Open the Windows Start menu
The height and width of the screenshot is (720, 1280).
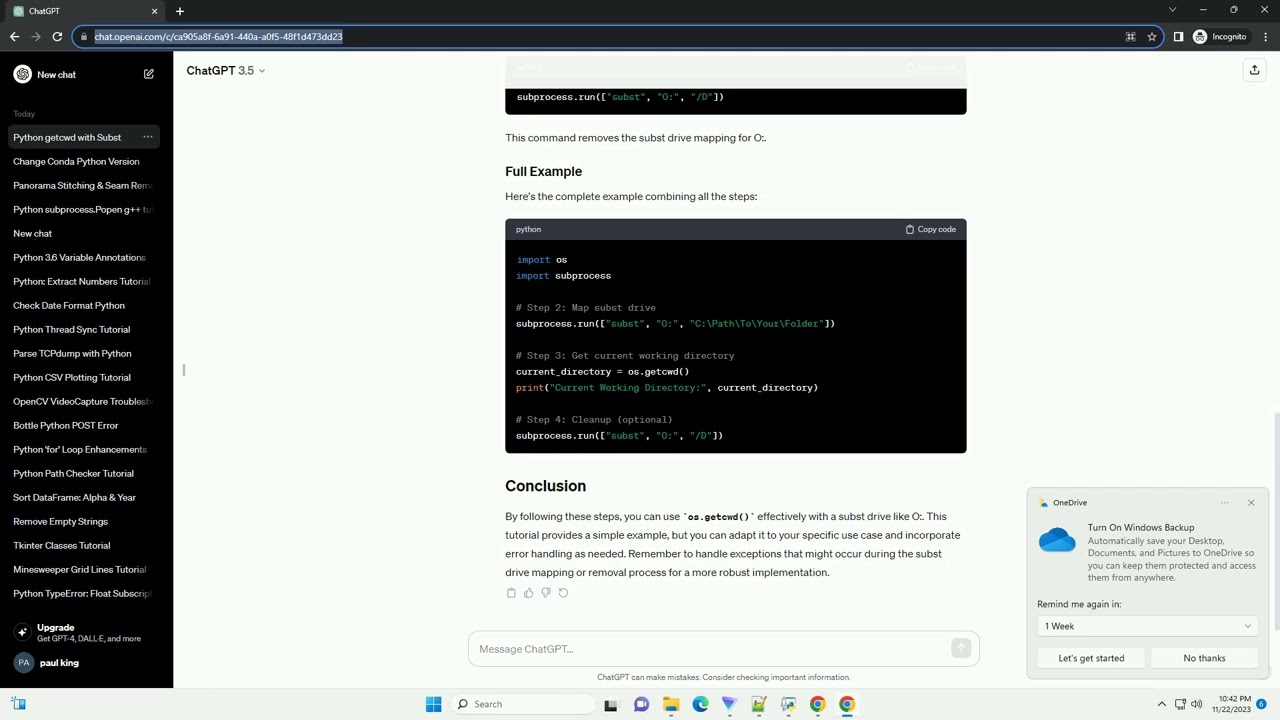(433, 704)
